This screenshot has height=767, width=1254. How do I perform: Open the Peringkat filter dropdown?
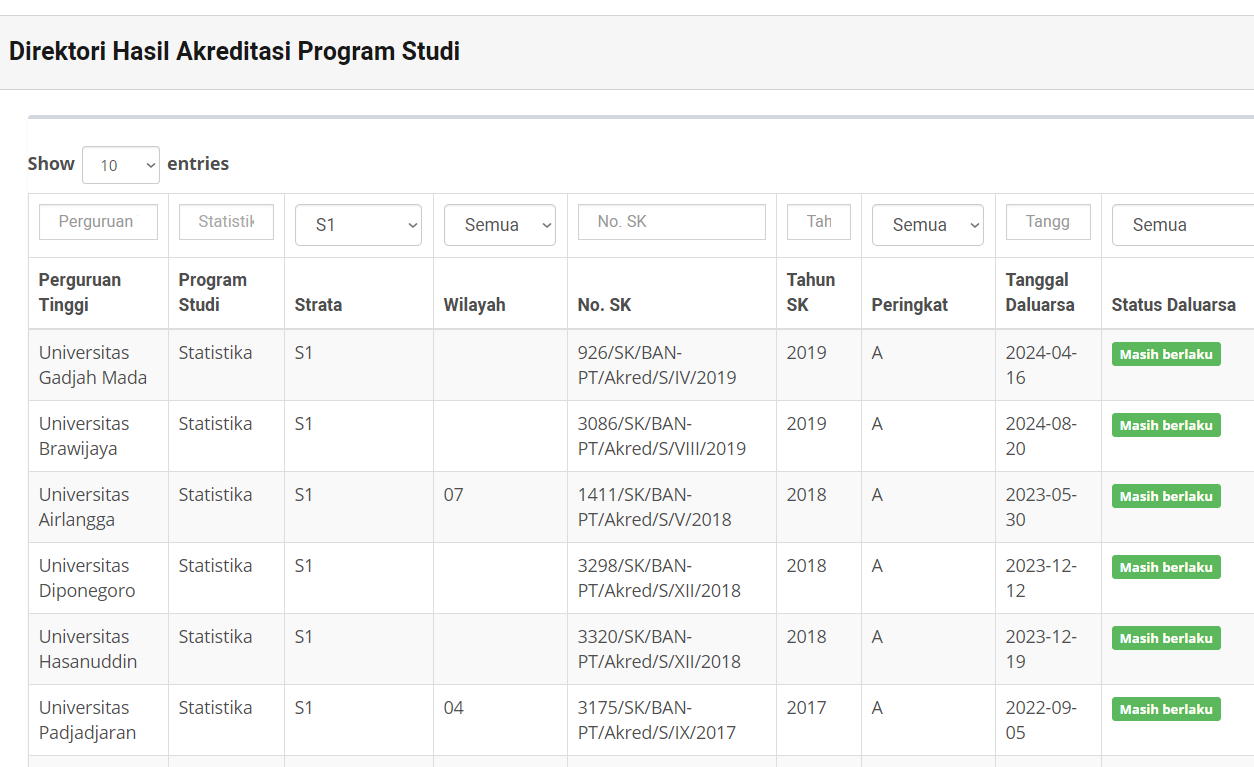pyautogui.click(x=927, y=225)
